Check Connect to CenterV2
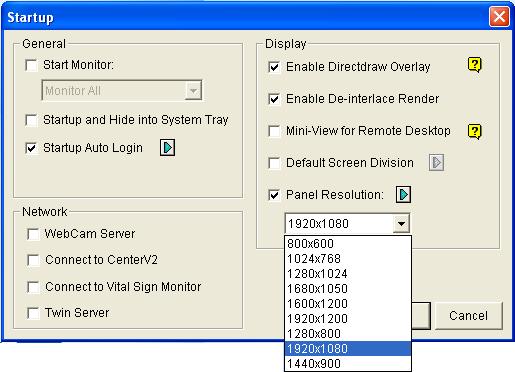 click(33, 260)
